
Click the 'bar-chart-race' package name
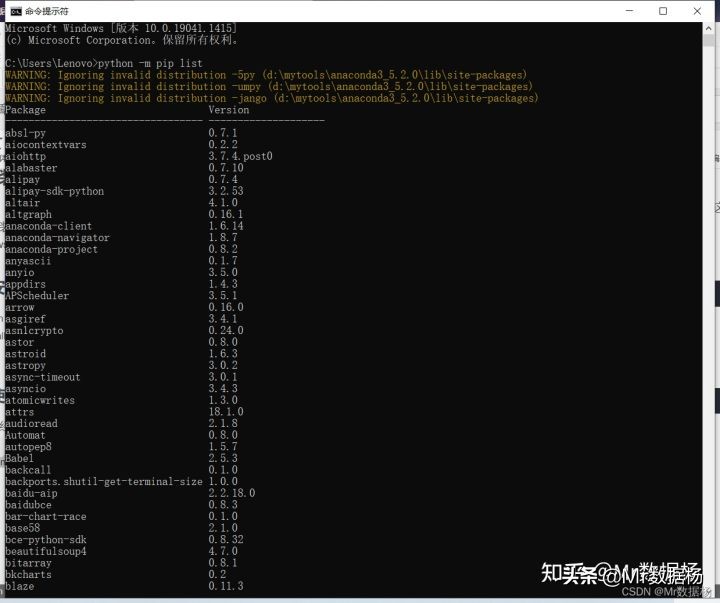[46, 517]
